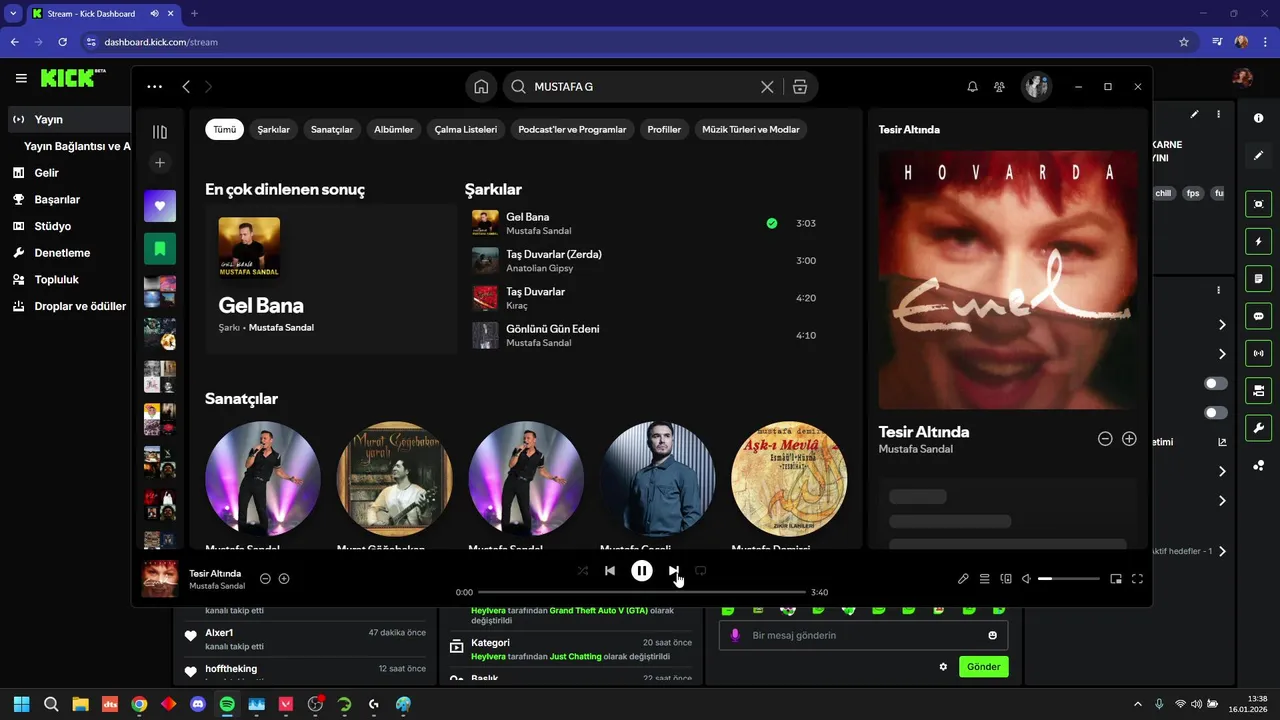1280x720 pixels.
Task: Pause the current track
Action: pos(642,571)
